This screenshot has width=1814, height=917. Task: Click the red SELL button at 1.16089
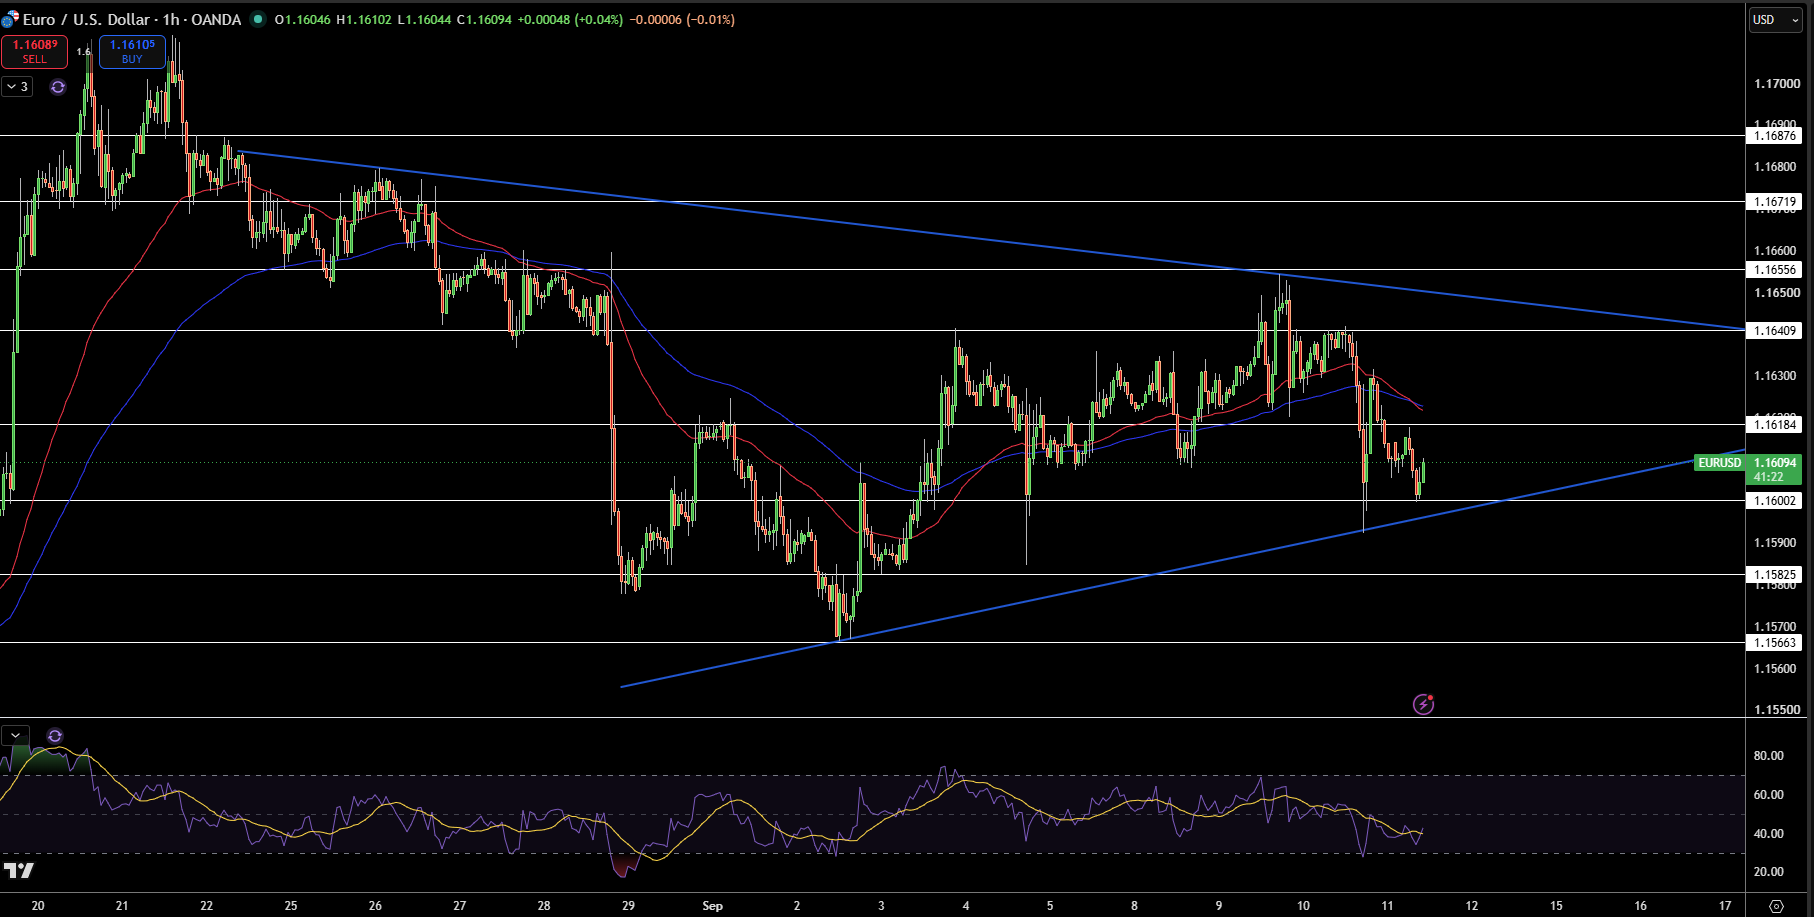point(35,51)
